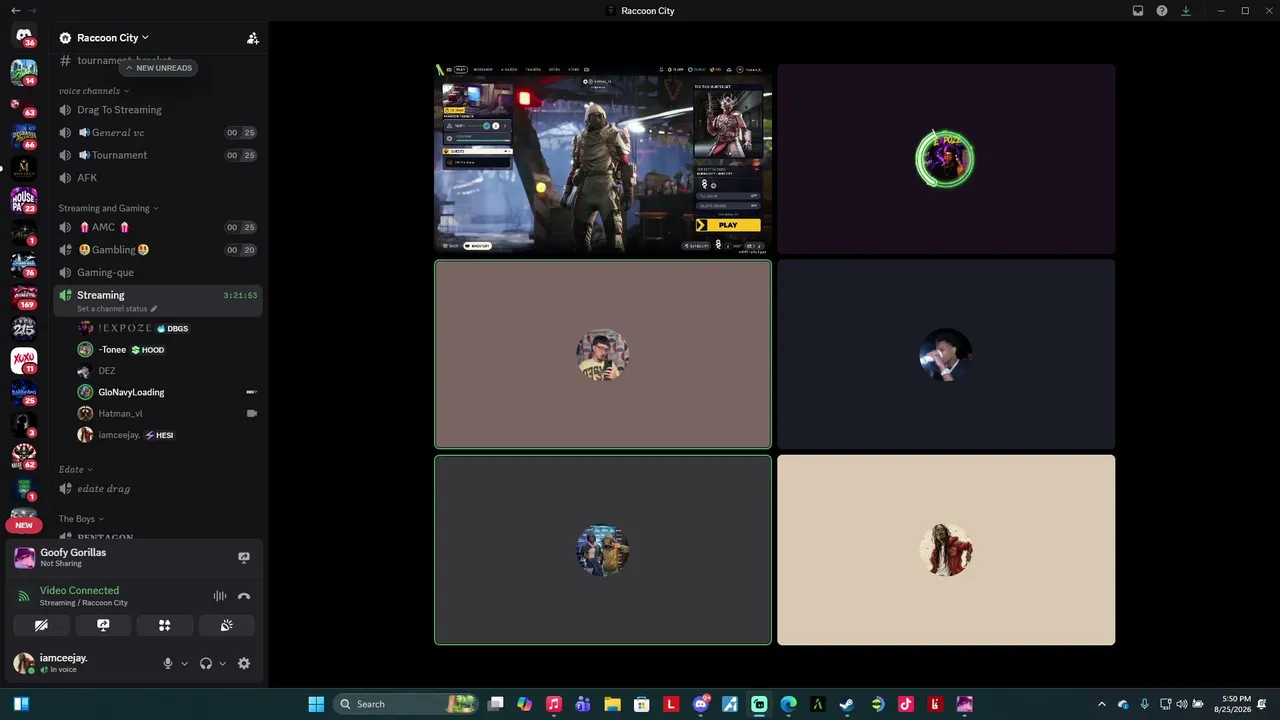Join the AFK voice channel
The height and width of the screenshot is (720, 1280).
pyautogui.click(x=158, y=178)
